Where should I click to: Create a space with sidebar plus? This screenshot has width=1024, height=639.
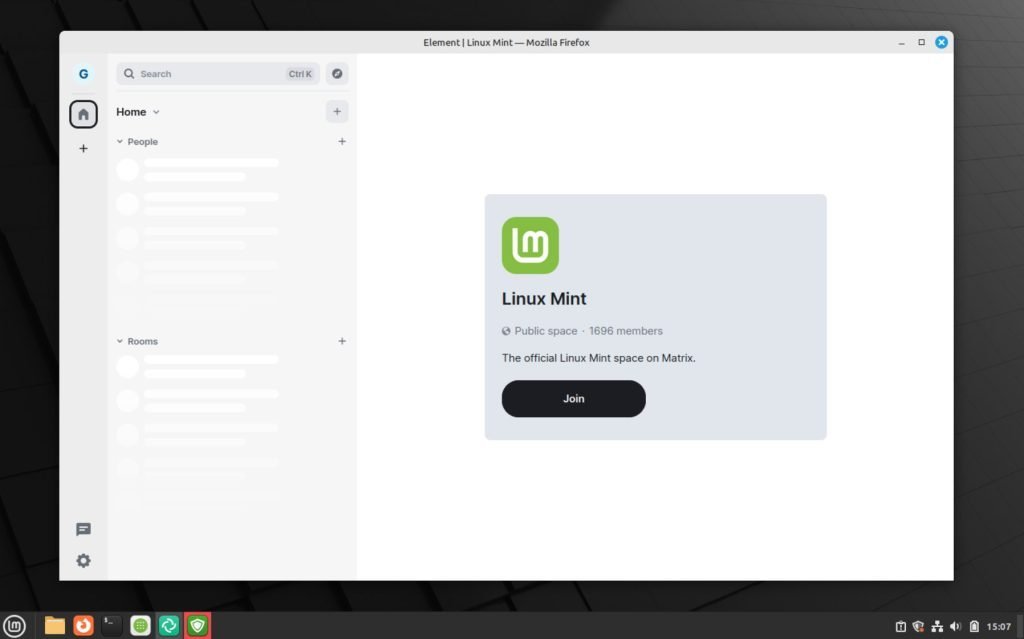(83, 149)
